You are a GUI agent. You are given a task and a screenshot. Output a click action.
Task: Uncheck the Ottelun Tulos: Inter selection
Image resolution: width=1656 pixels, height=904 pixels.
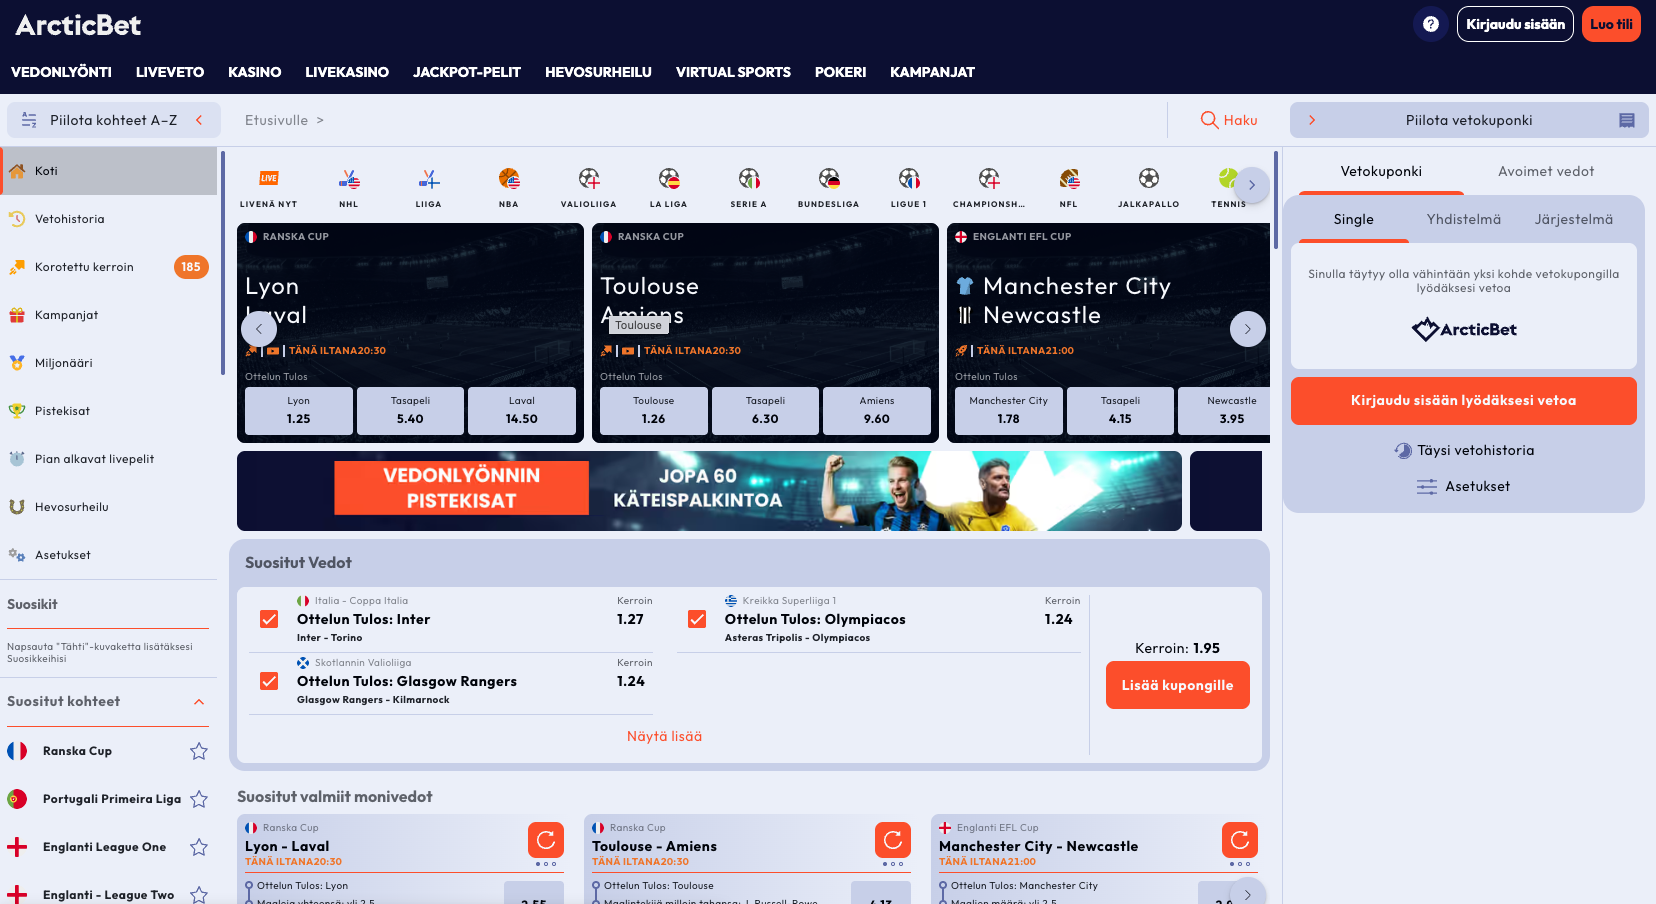point(268,619)
